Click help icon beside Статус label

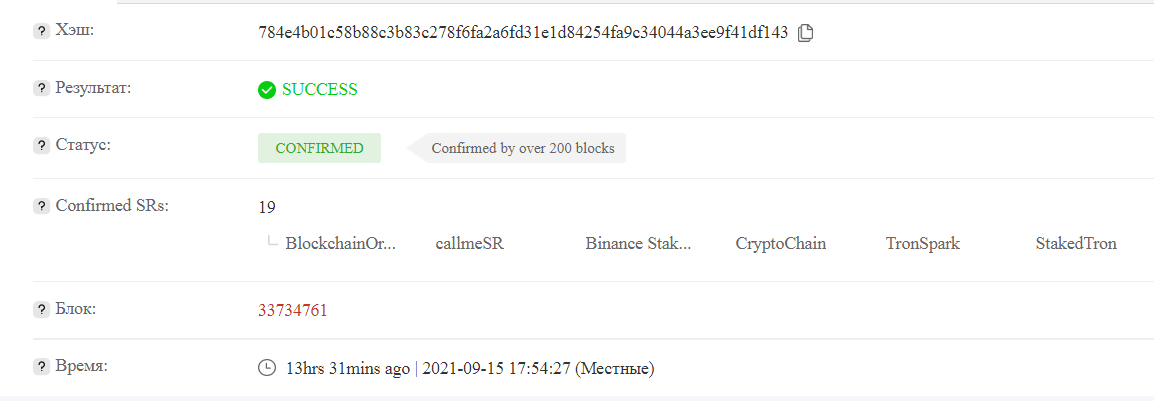click(x=41, y=146)
